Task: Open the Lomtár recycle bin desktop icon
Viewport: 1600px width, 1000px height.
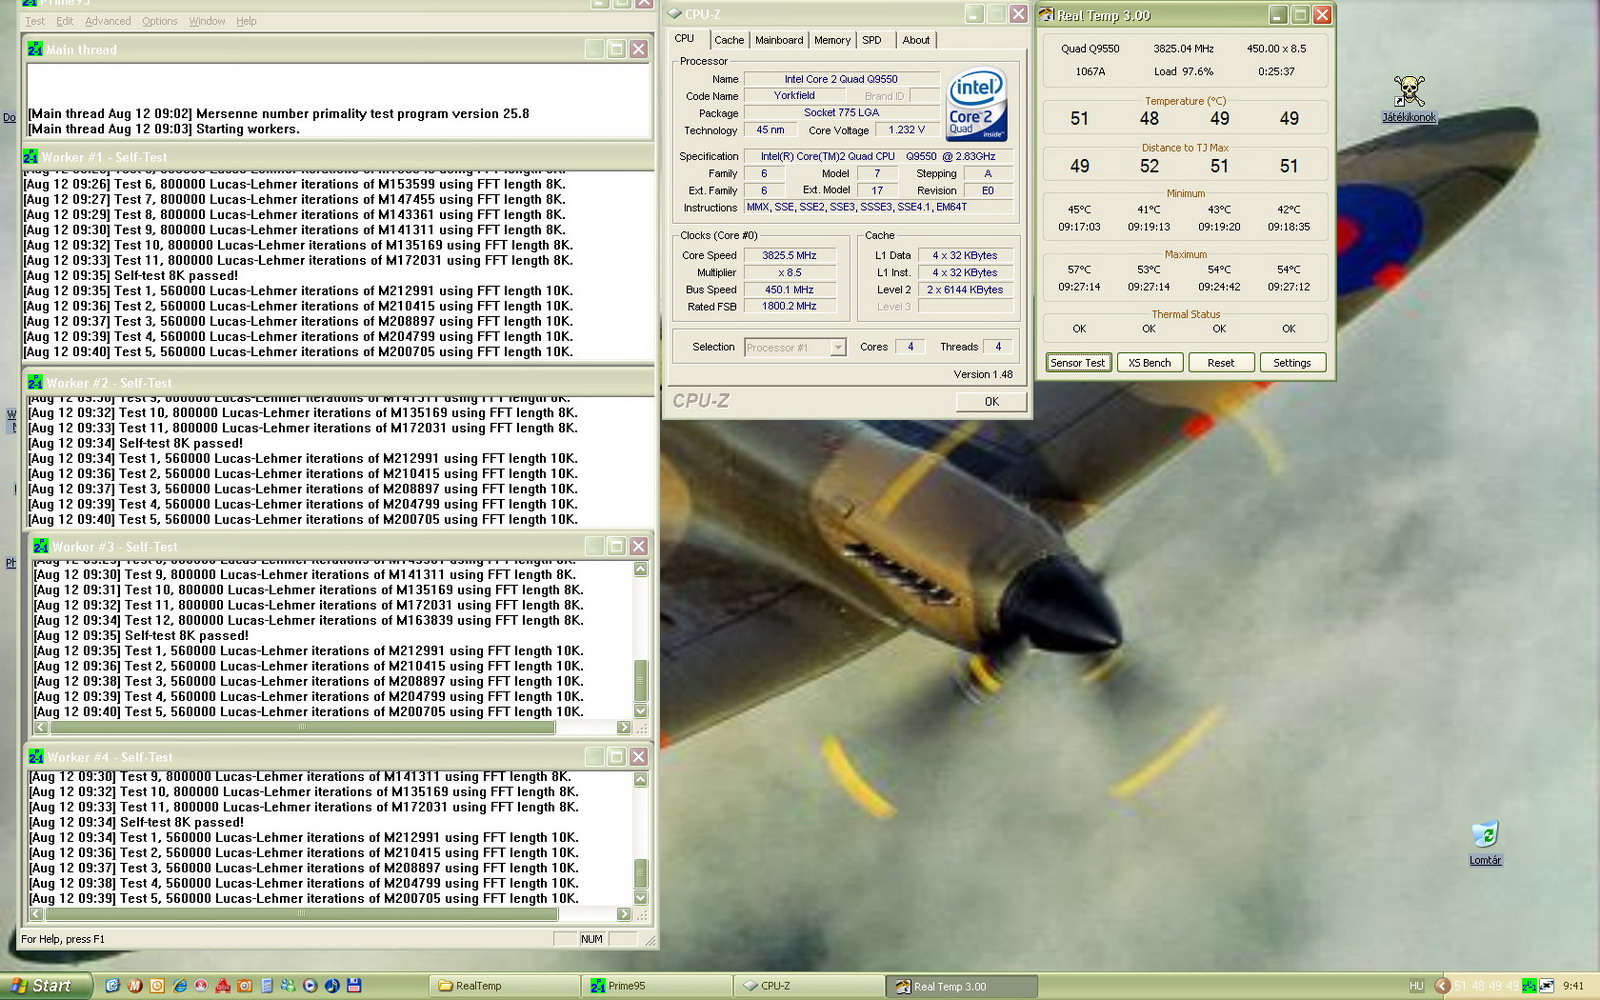Action: click(x=1485, y=835)
